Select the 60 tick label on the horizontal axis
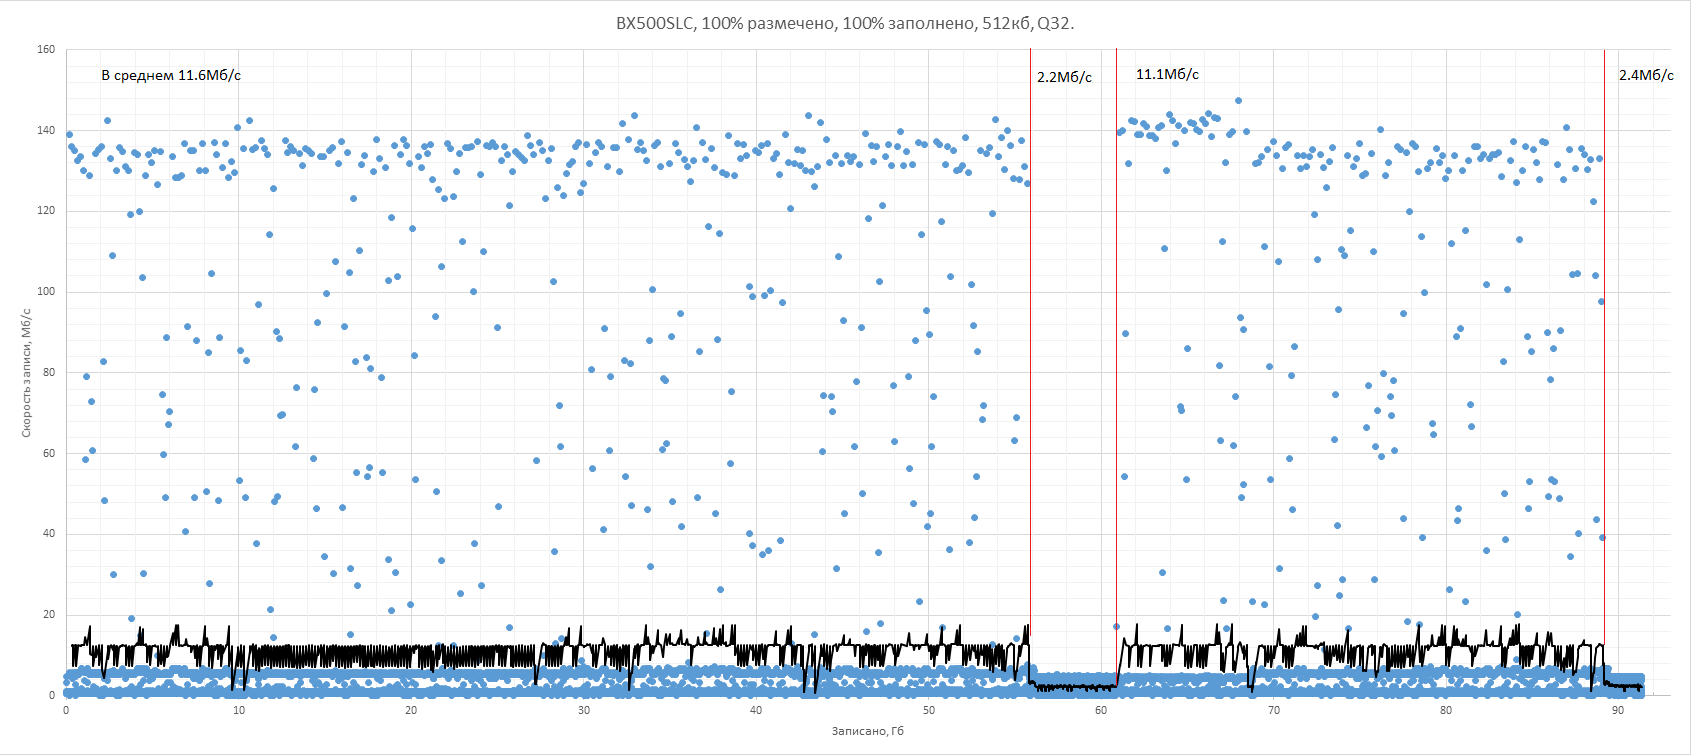This screenshot has height=755, width=1691. point(1101,710)
